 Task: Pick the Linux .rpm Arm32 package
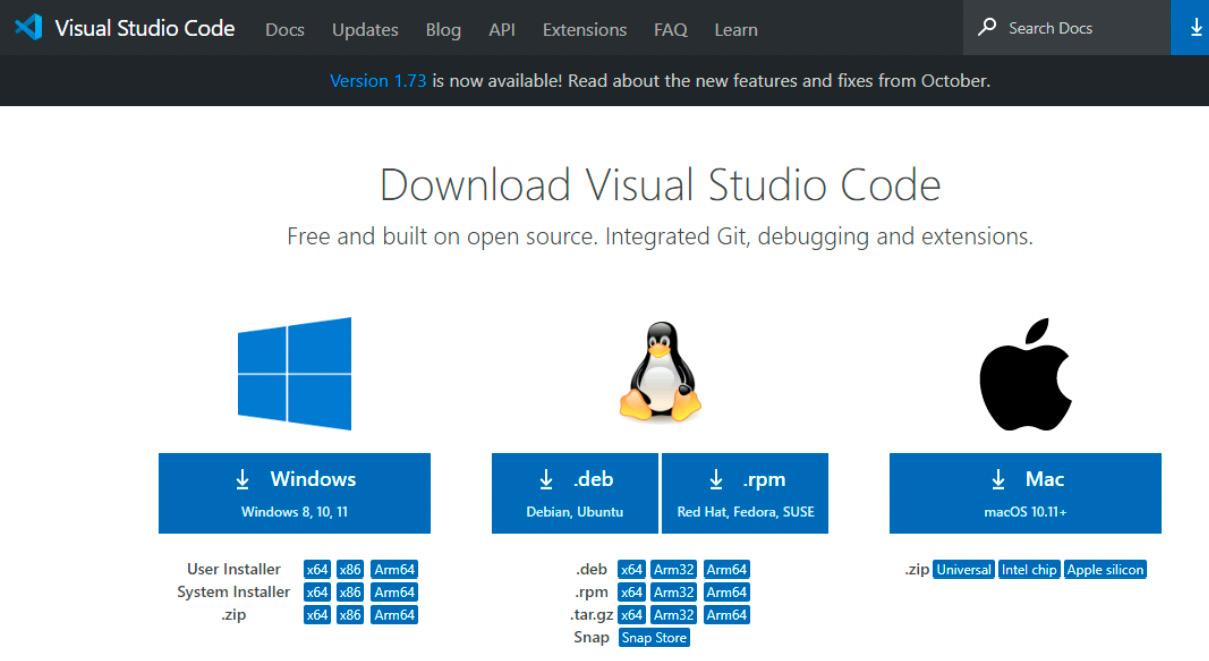point(674,592)
